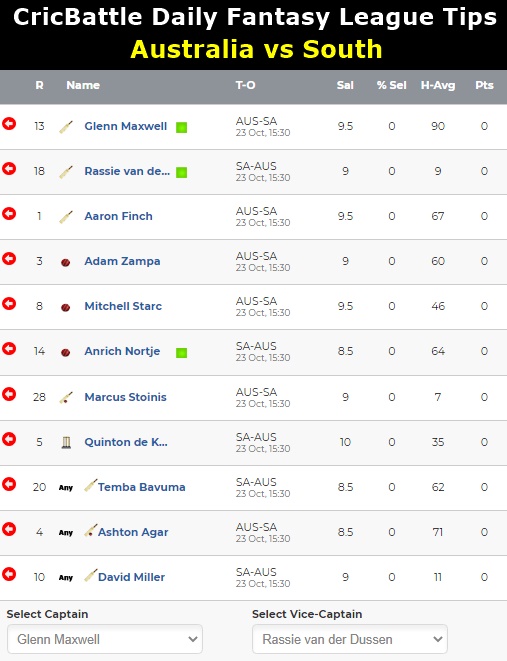The width and height of the screenshot is (507, 661).
Task: Remove David Miller with red arrow icon
Action: (x=9, y=574)
